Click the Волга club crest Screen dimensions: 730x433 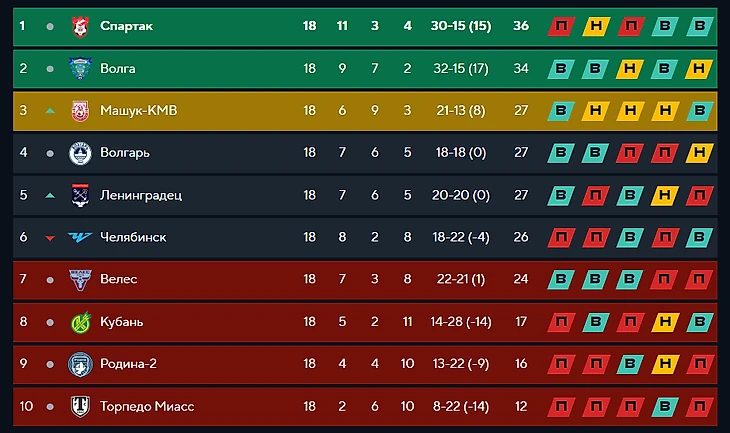tap(80, 68)
